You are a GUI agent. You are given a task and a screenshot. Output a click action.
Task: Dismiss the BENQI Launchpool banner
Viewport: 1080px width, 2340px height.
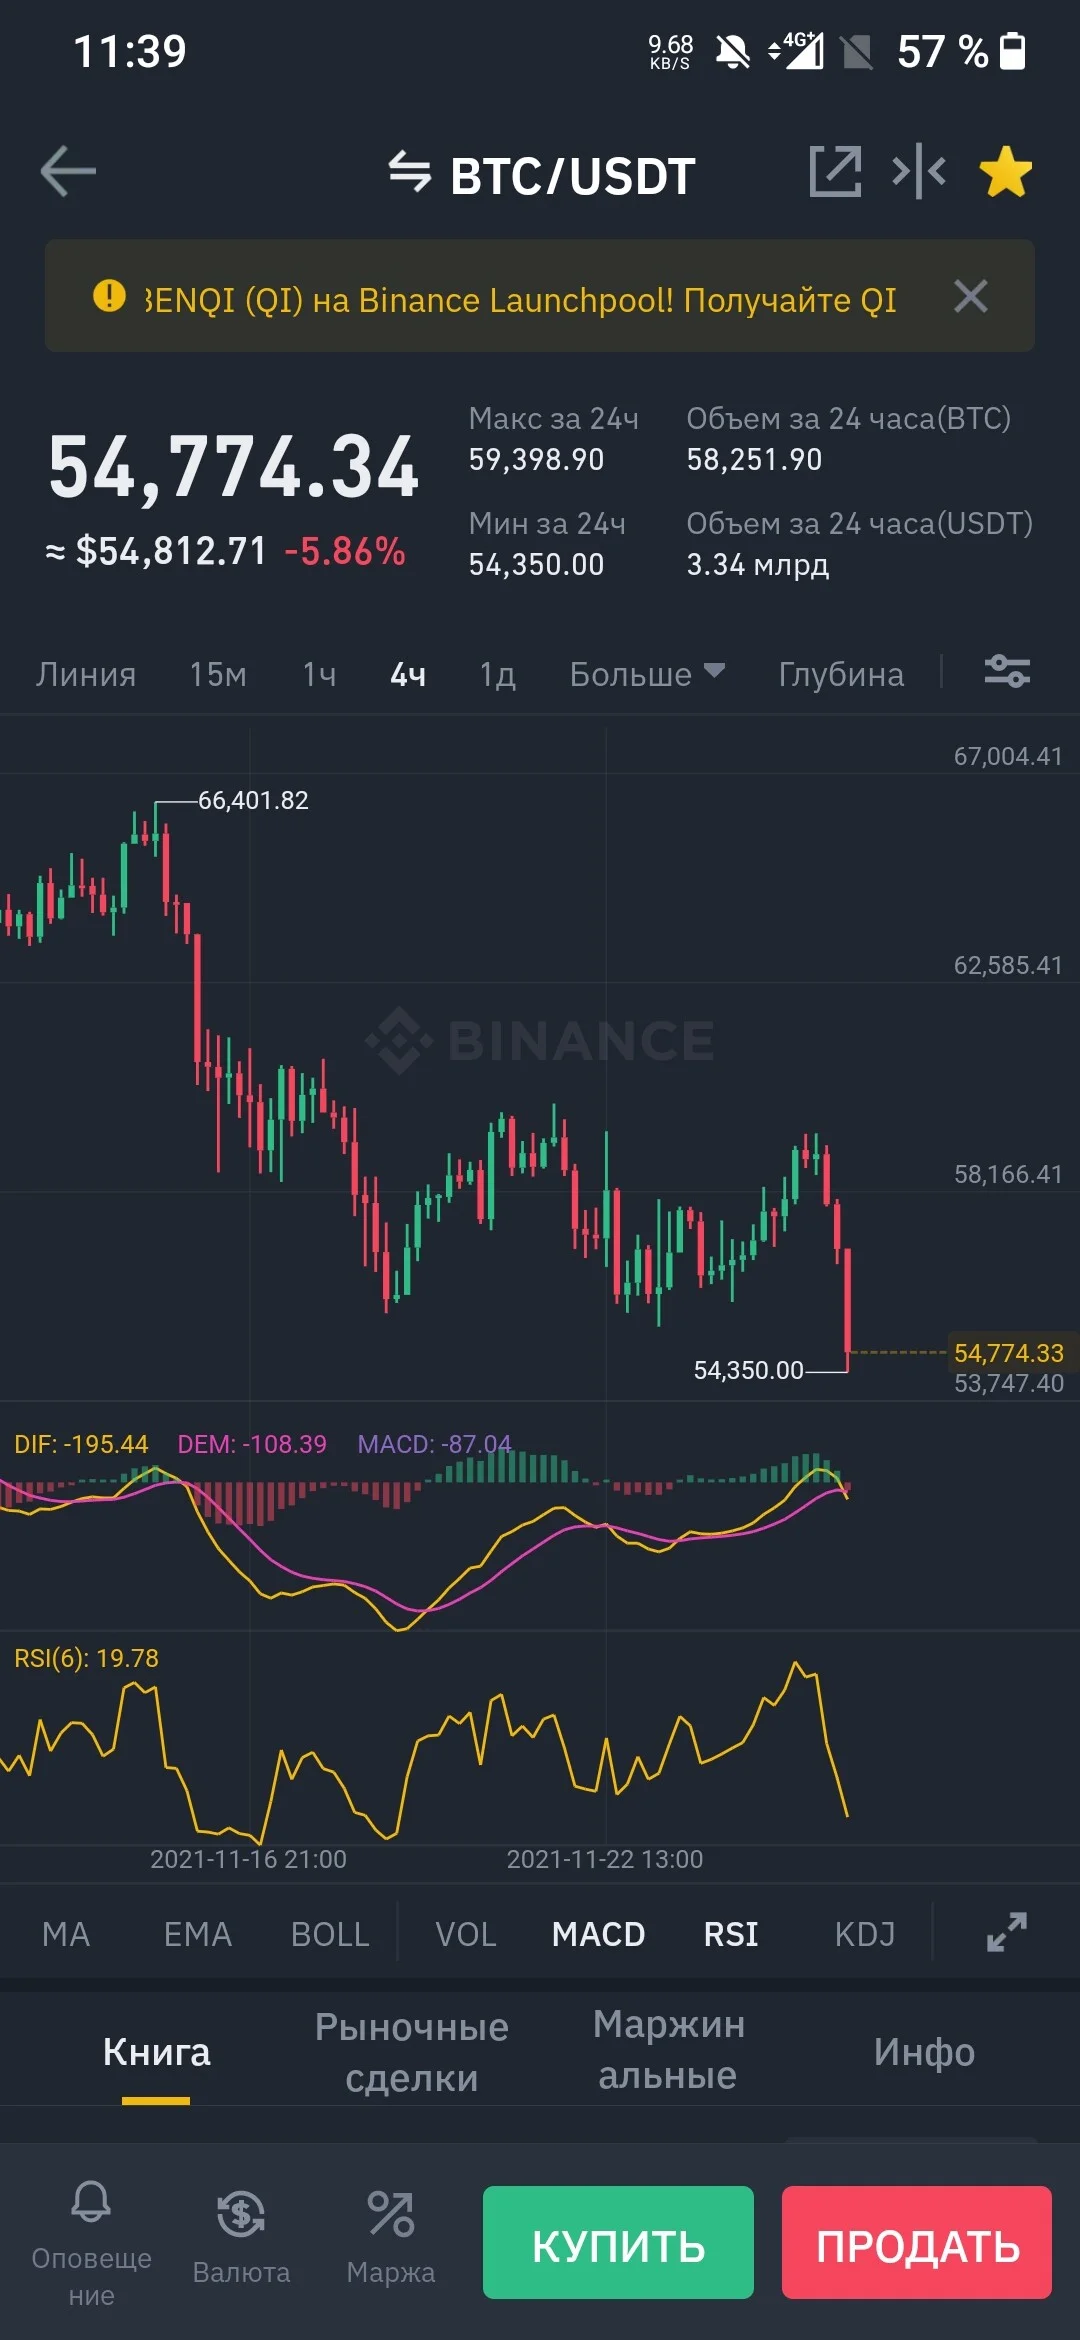tap(971, 296)
